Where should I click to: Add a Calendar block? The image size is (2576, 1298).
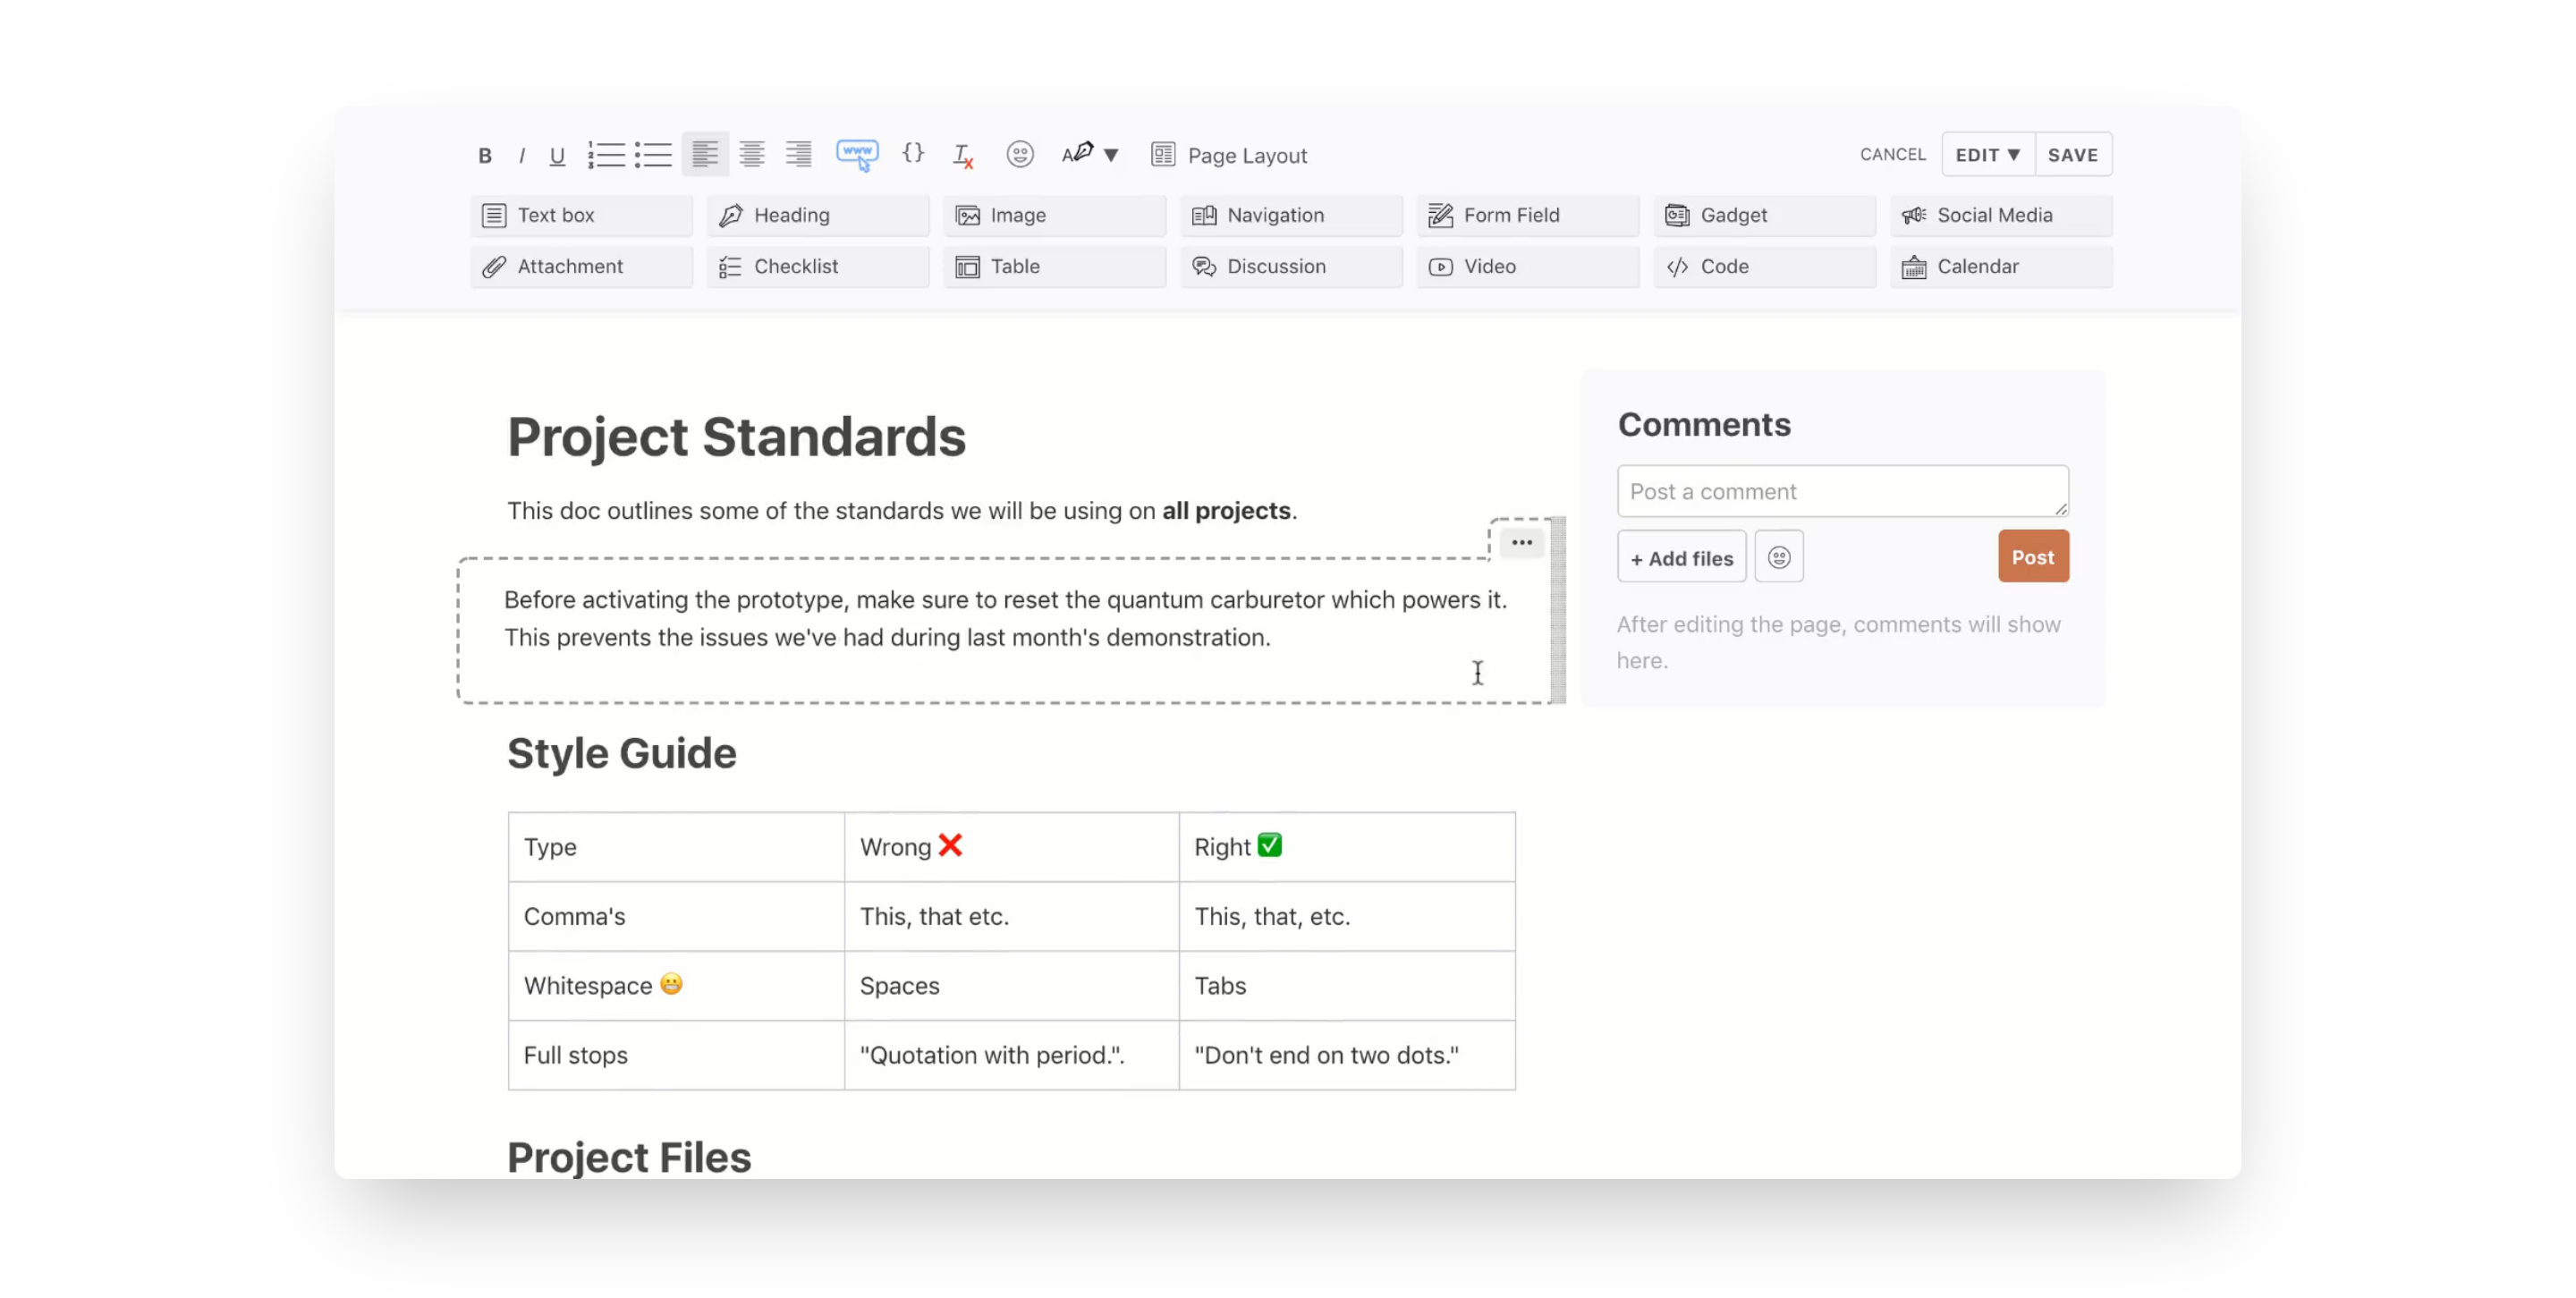coord(2001,266)
